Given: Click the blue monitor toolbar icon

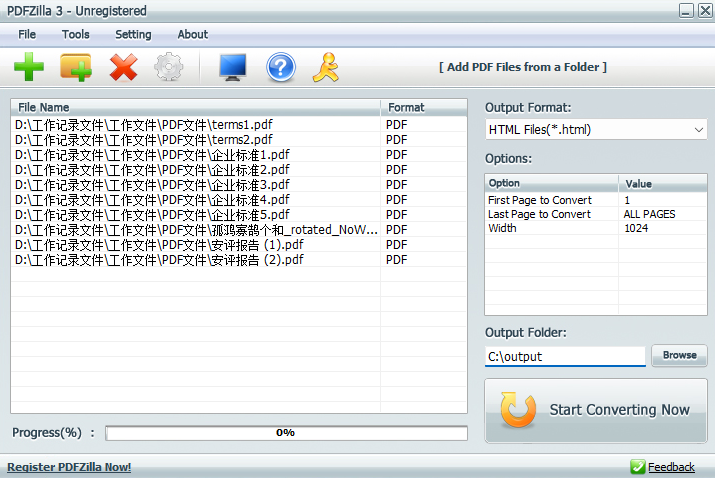Looking at the screenshot, I should (x=233, y=67).
